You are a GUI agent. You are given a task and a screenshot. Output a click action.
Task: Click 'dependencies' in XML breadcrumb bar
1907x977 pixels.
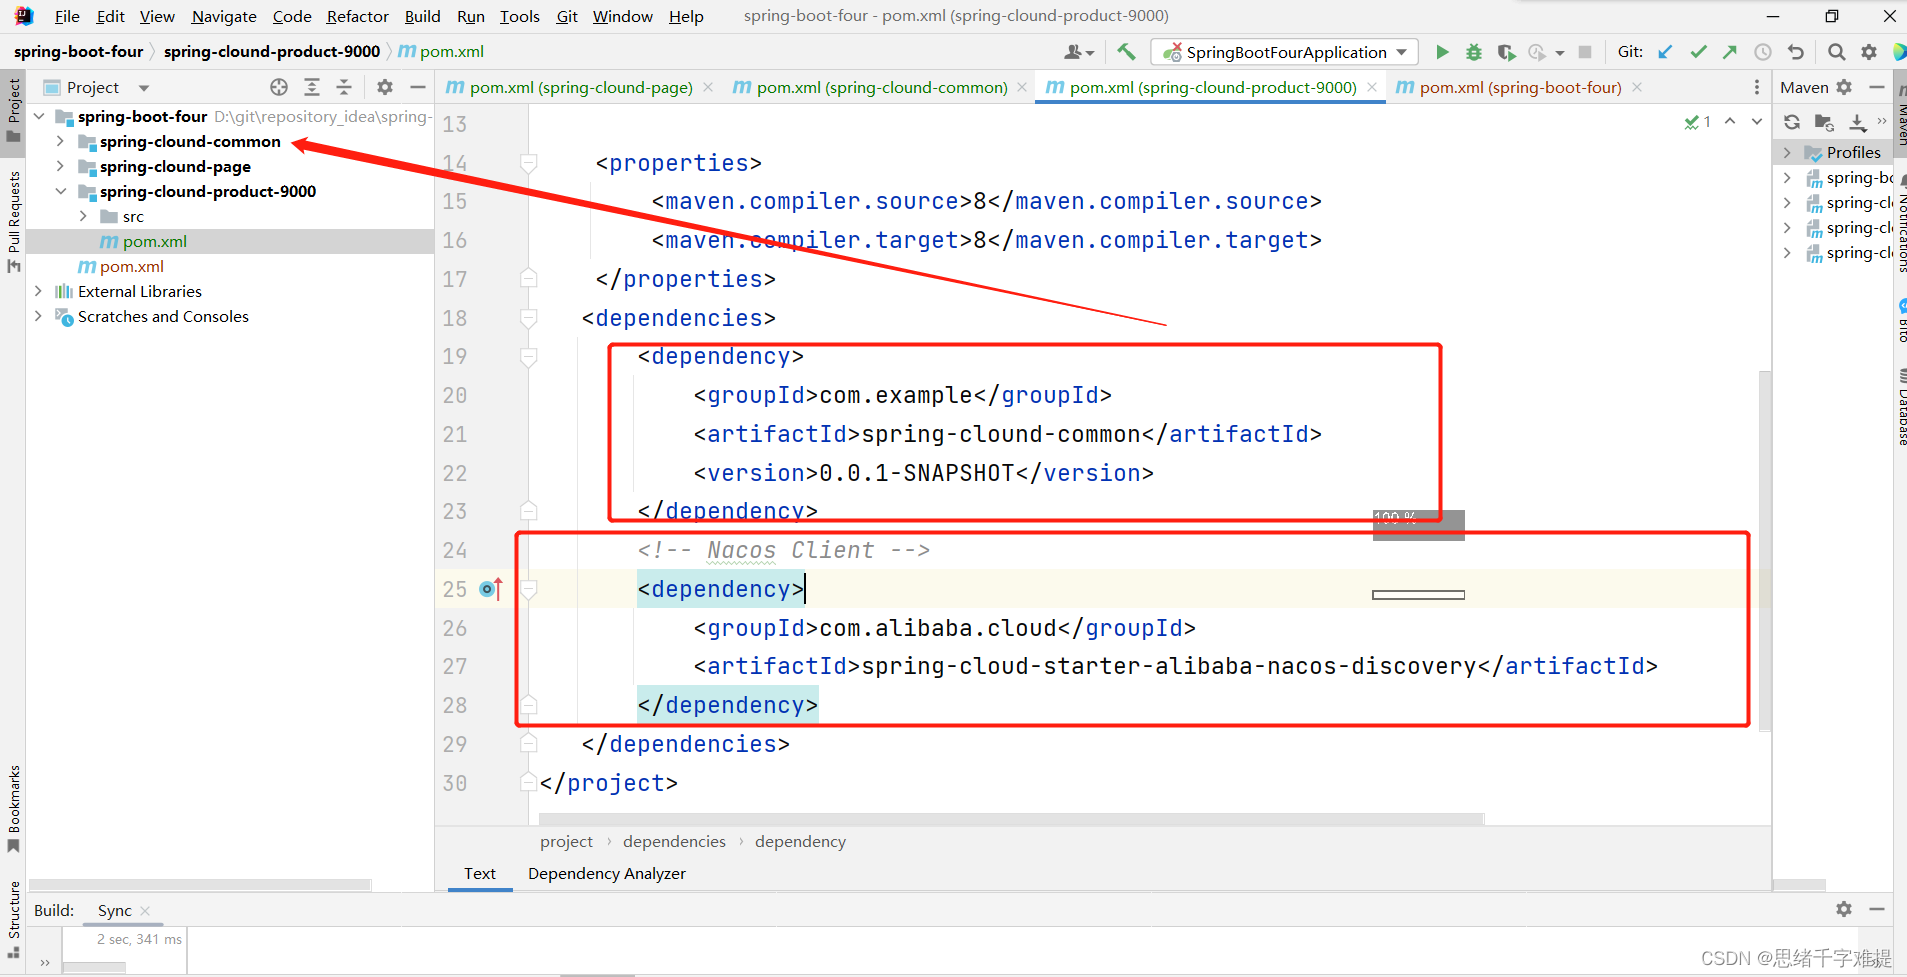(x=674, y=841)
